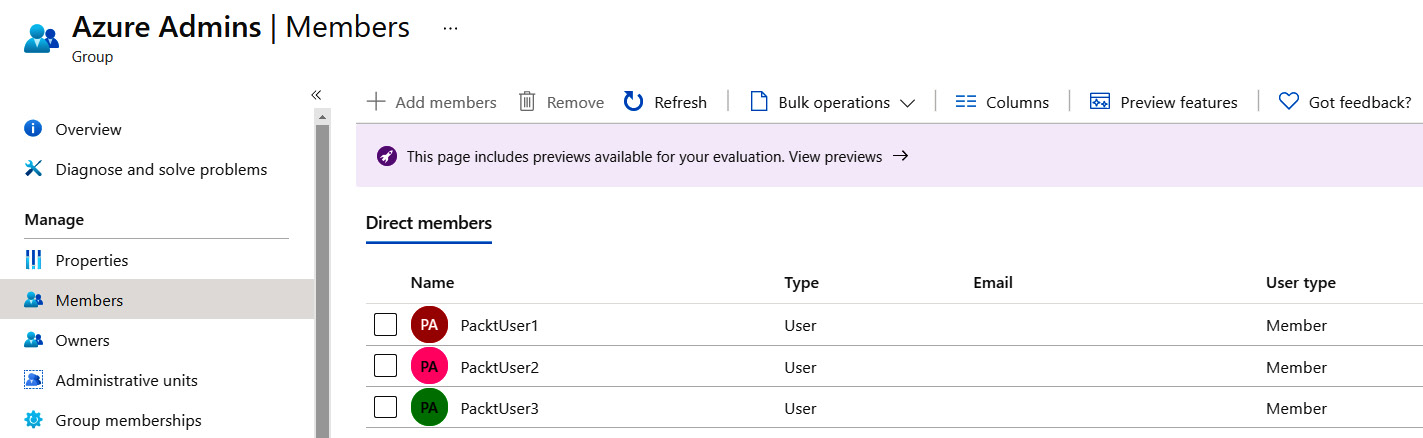Open the ellipsis more options menu
Screen dimensions: 1423x438
click(x=450, y=28)
